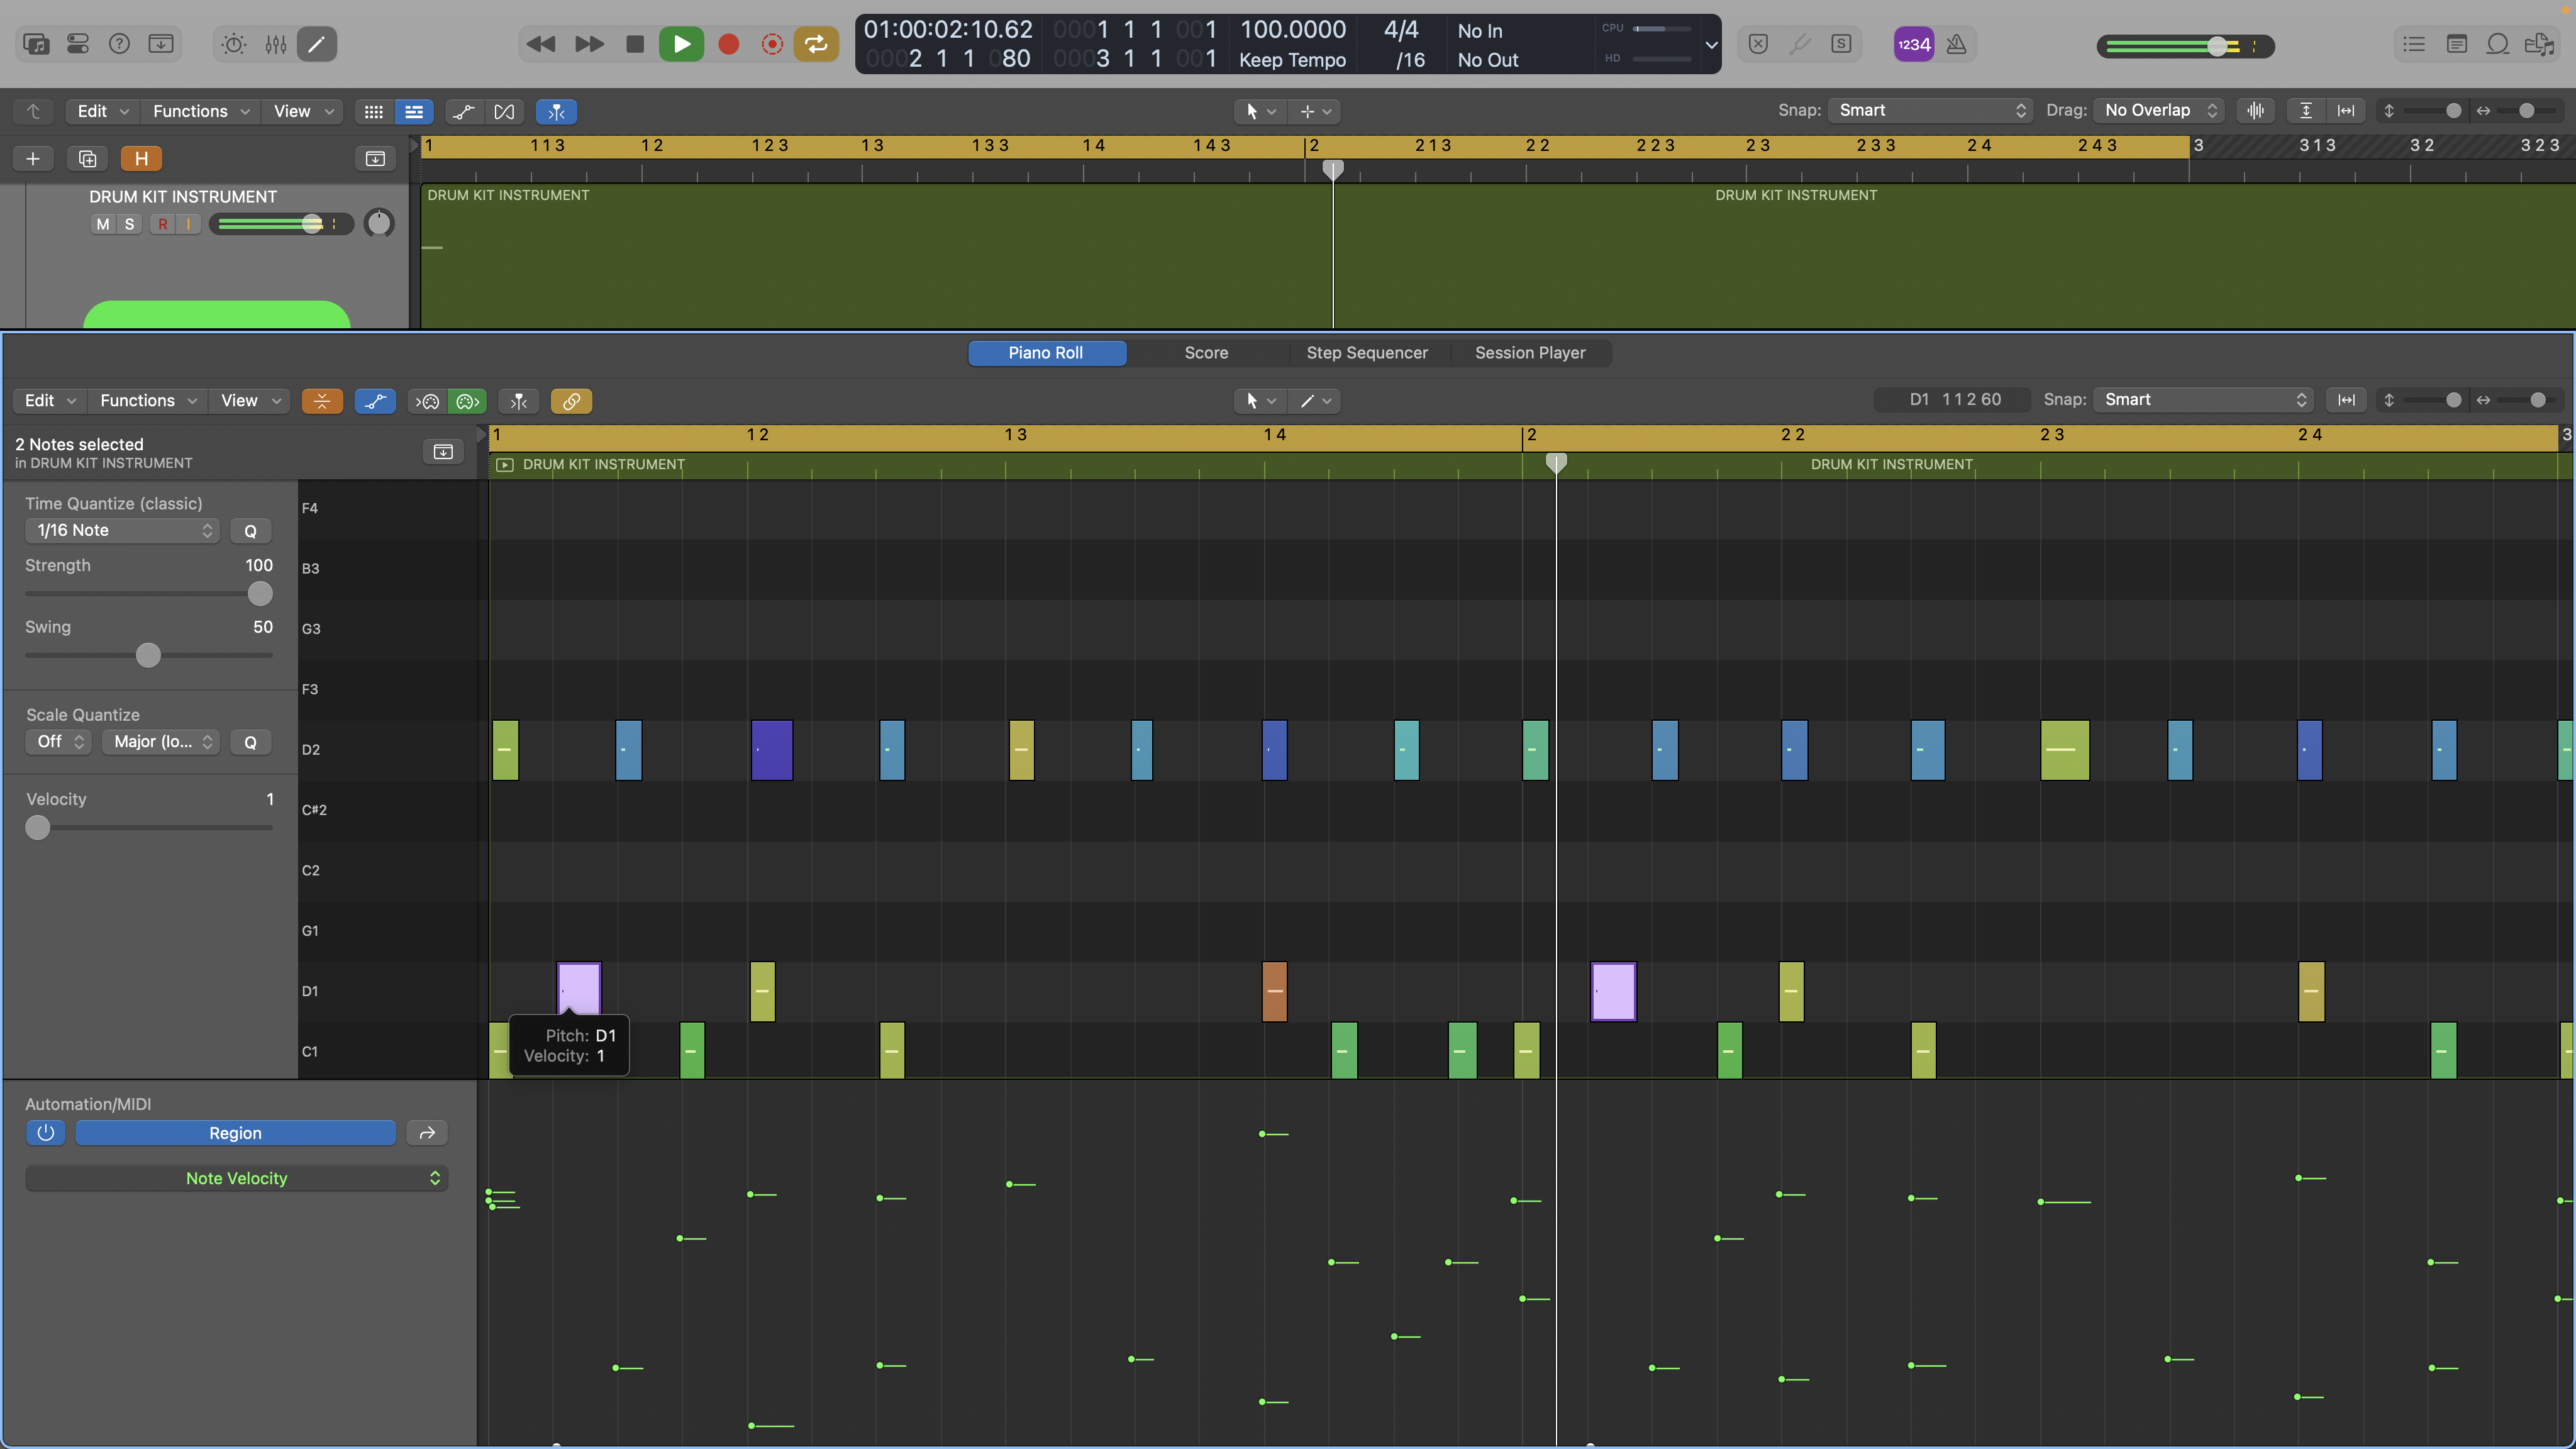Viewport: 2576px width, 1449px height.
Task: Open the Time Quantize 1/16 Note dropdown
Action: click(122, 530)
